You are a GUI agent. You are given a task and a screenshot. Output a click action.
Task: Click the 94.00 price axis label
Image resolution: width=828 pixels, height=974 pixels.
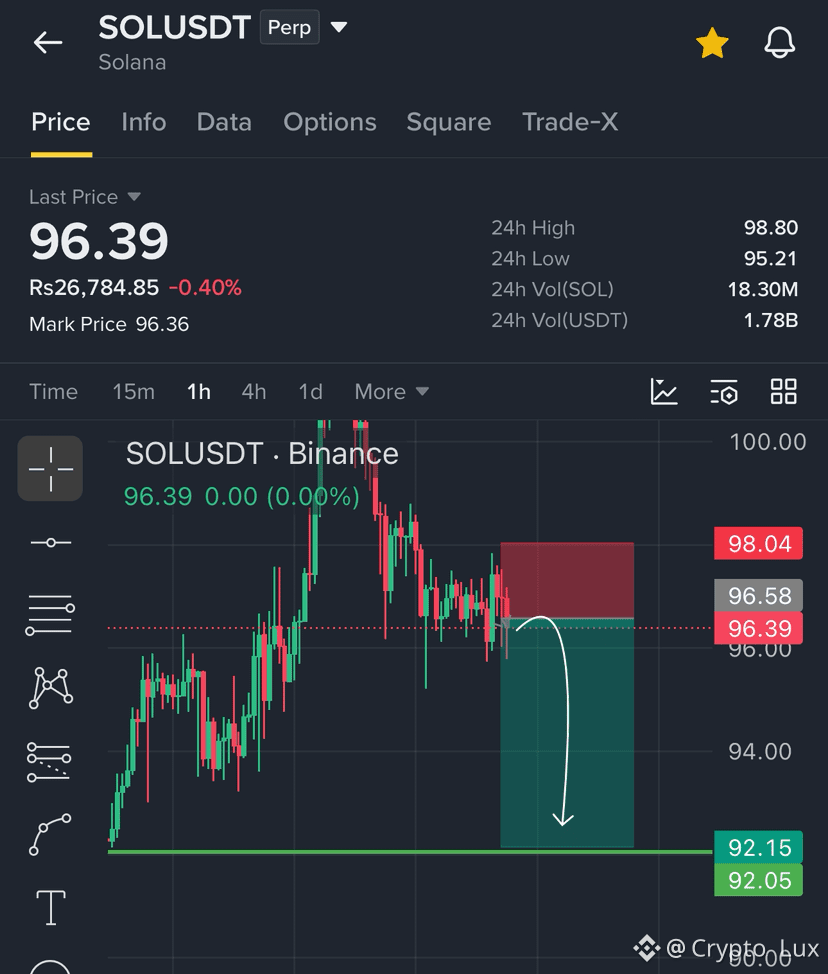tap(760, 752)
